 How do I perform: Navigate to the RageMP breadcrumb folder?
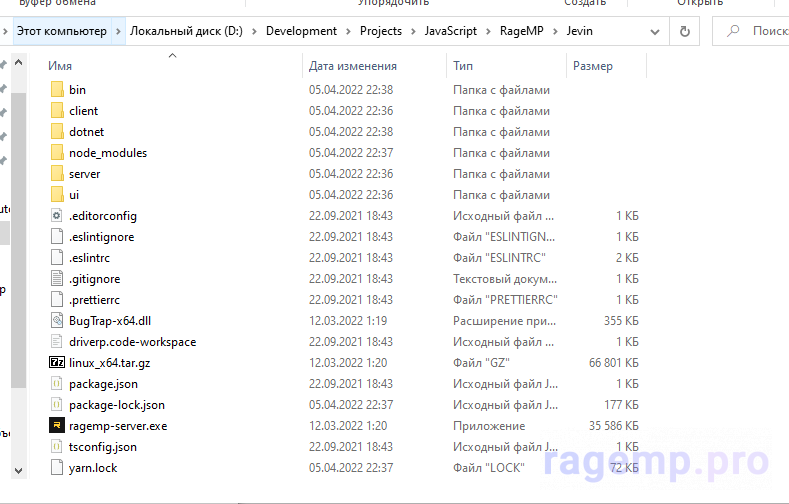click(x=520, y=31)
